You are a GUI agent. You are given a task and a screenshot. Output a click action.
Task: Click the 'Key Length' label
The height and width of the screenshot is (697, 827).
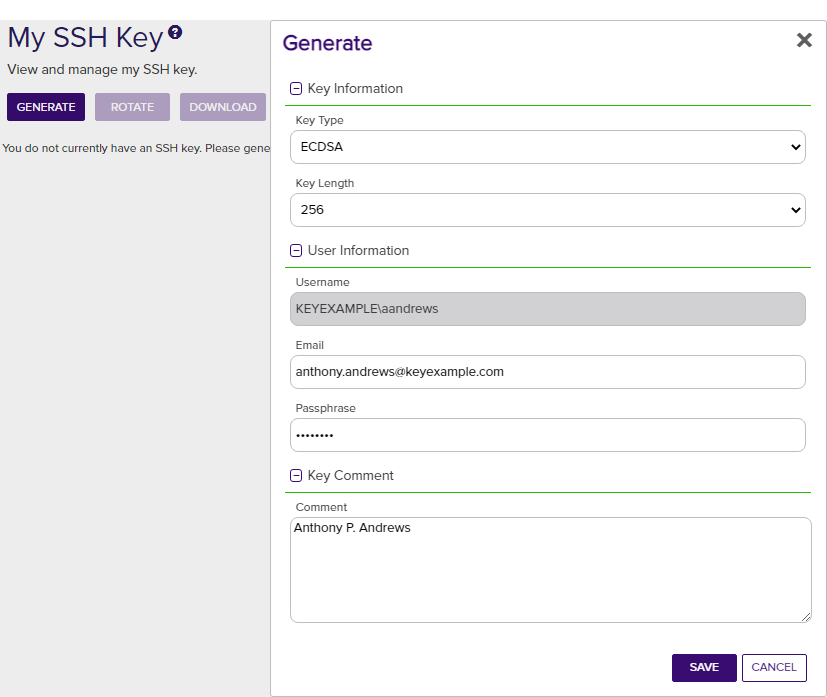click(x=324, y=183)
